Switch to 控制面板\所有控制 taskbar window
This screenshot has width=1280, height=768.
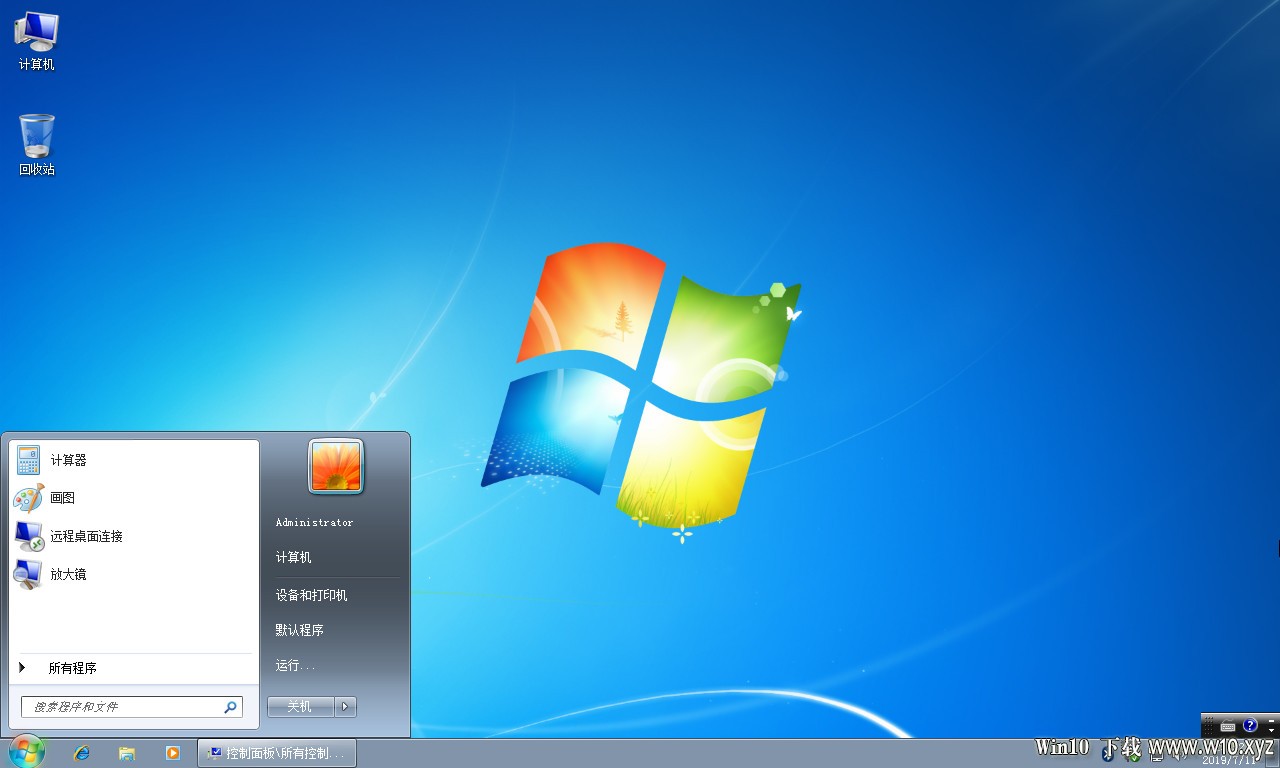[x=277, y=753]
